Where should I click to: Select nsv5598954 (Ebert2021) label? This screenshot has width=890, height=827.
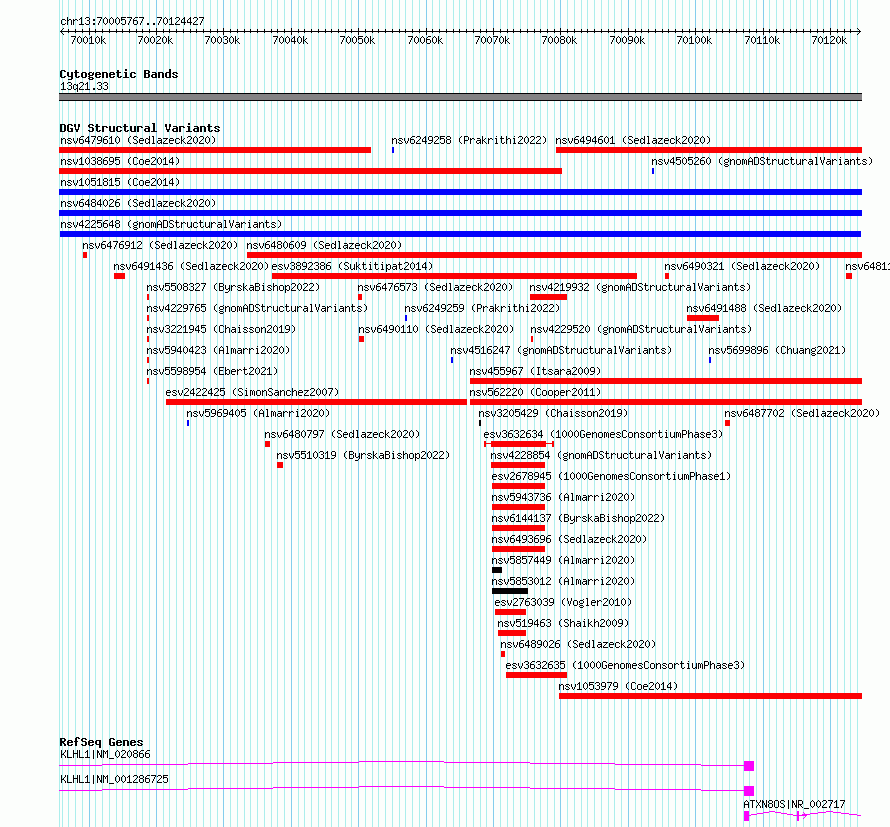212,371
